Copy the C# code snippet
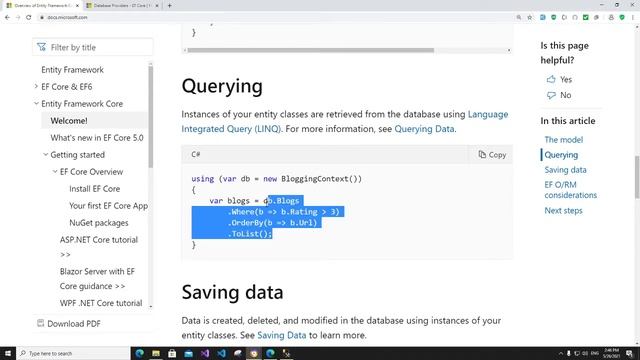The width and height of the screenshot is (640, 360). (492, 155)
